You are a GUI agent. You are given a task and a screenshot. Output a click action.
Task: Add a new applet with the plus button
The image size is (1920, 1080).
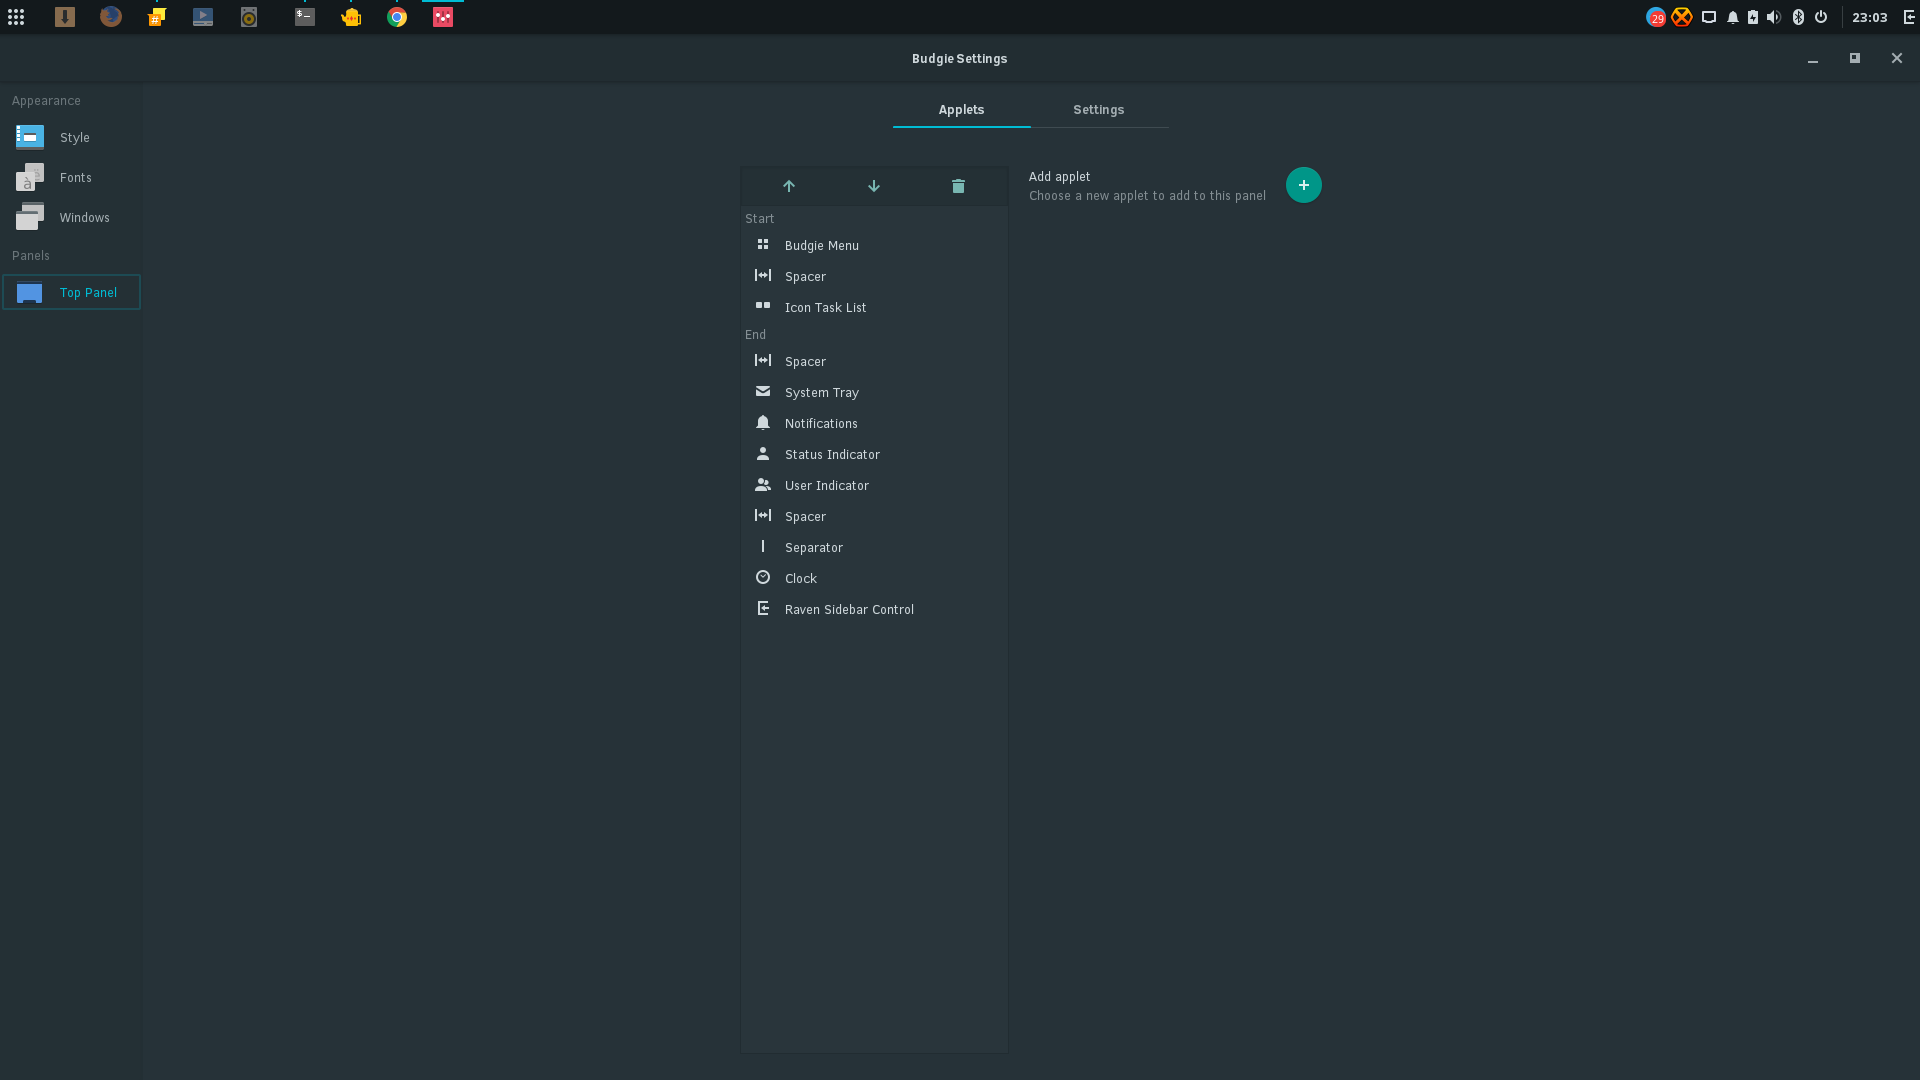coord(1303,185)
